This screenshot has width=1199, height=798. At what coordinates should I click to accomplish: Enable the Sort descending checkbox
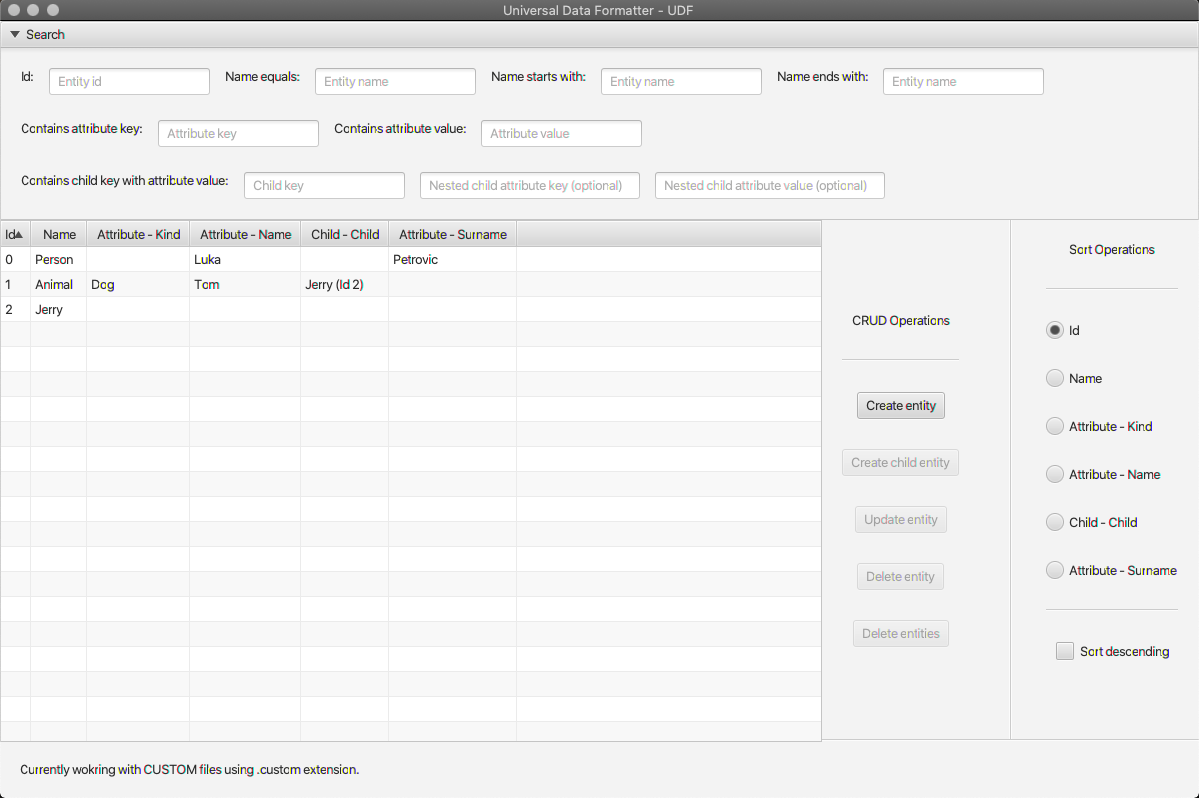1064,651
